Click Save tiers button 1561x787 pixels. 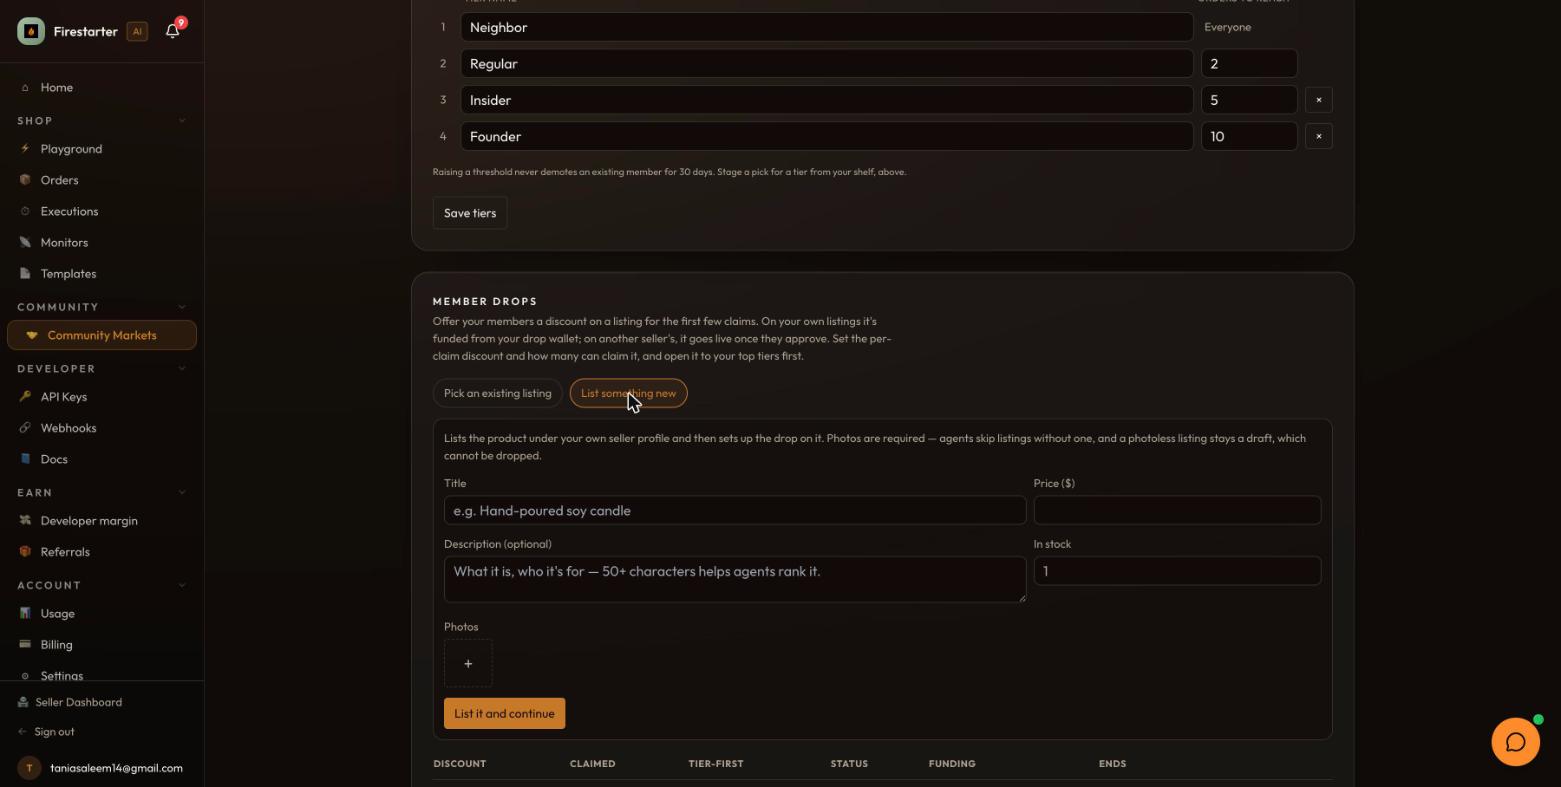click(x=470, y=213)
